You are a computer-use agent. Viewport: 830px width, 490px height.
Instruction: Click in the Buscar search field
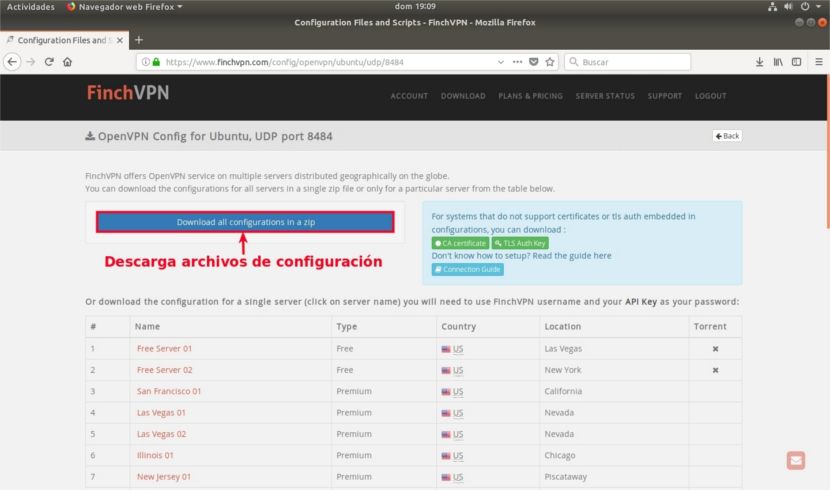point(628,62)
